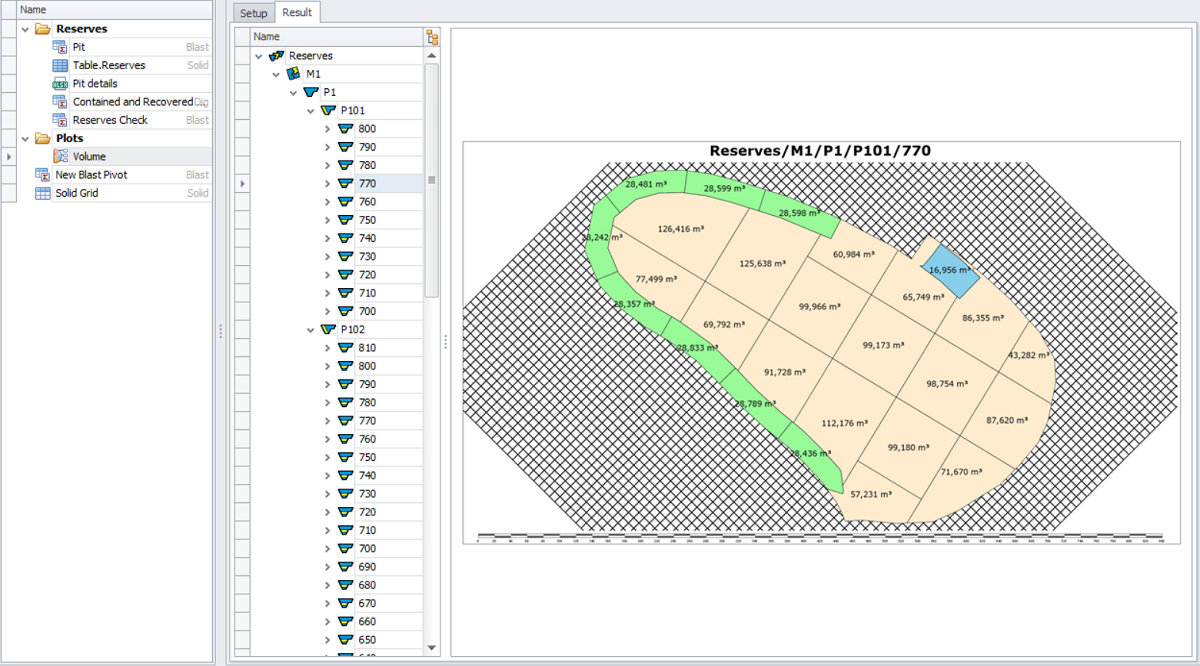This screenshot has width=1200, height=666.
Task: Click the Reserves root node icon
Action: tap(277, 56)
